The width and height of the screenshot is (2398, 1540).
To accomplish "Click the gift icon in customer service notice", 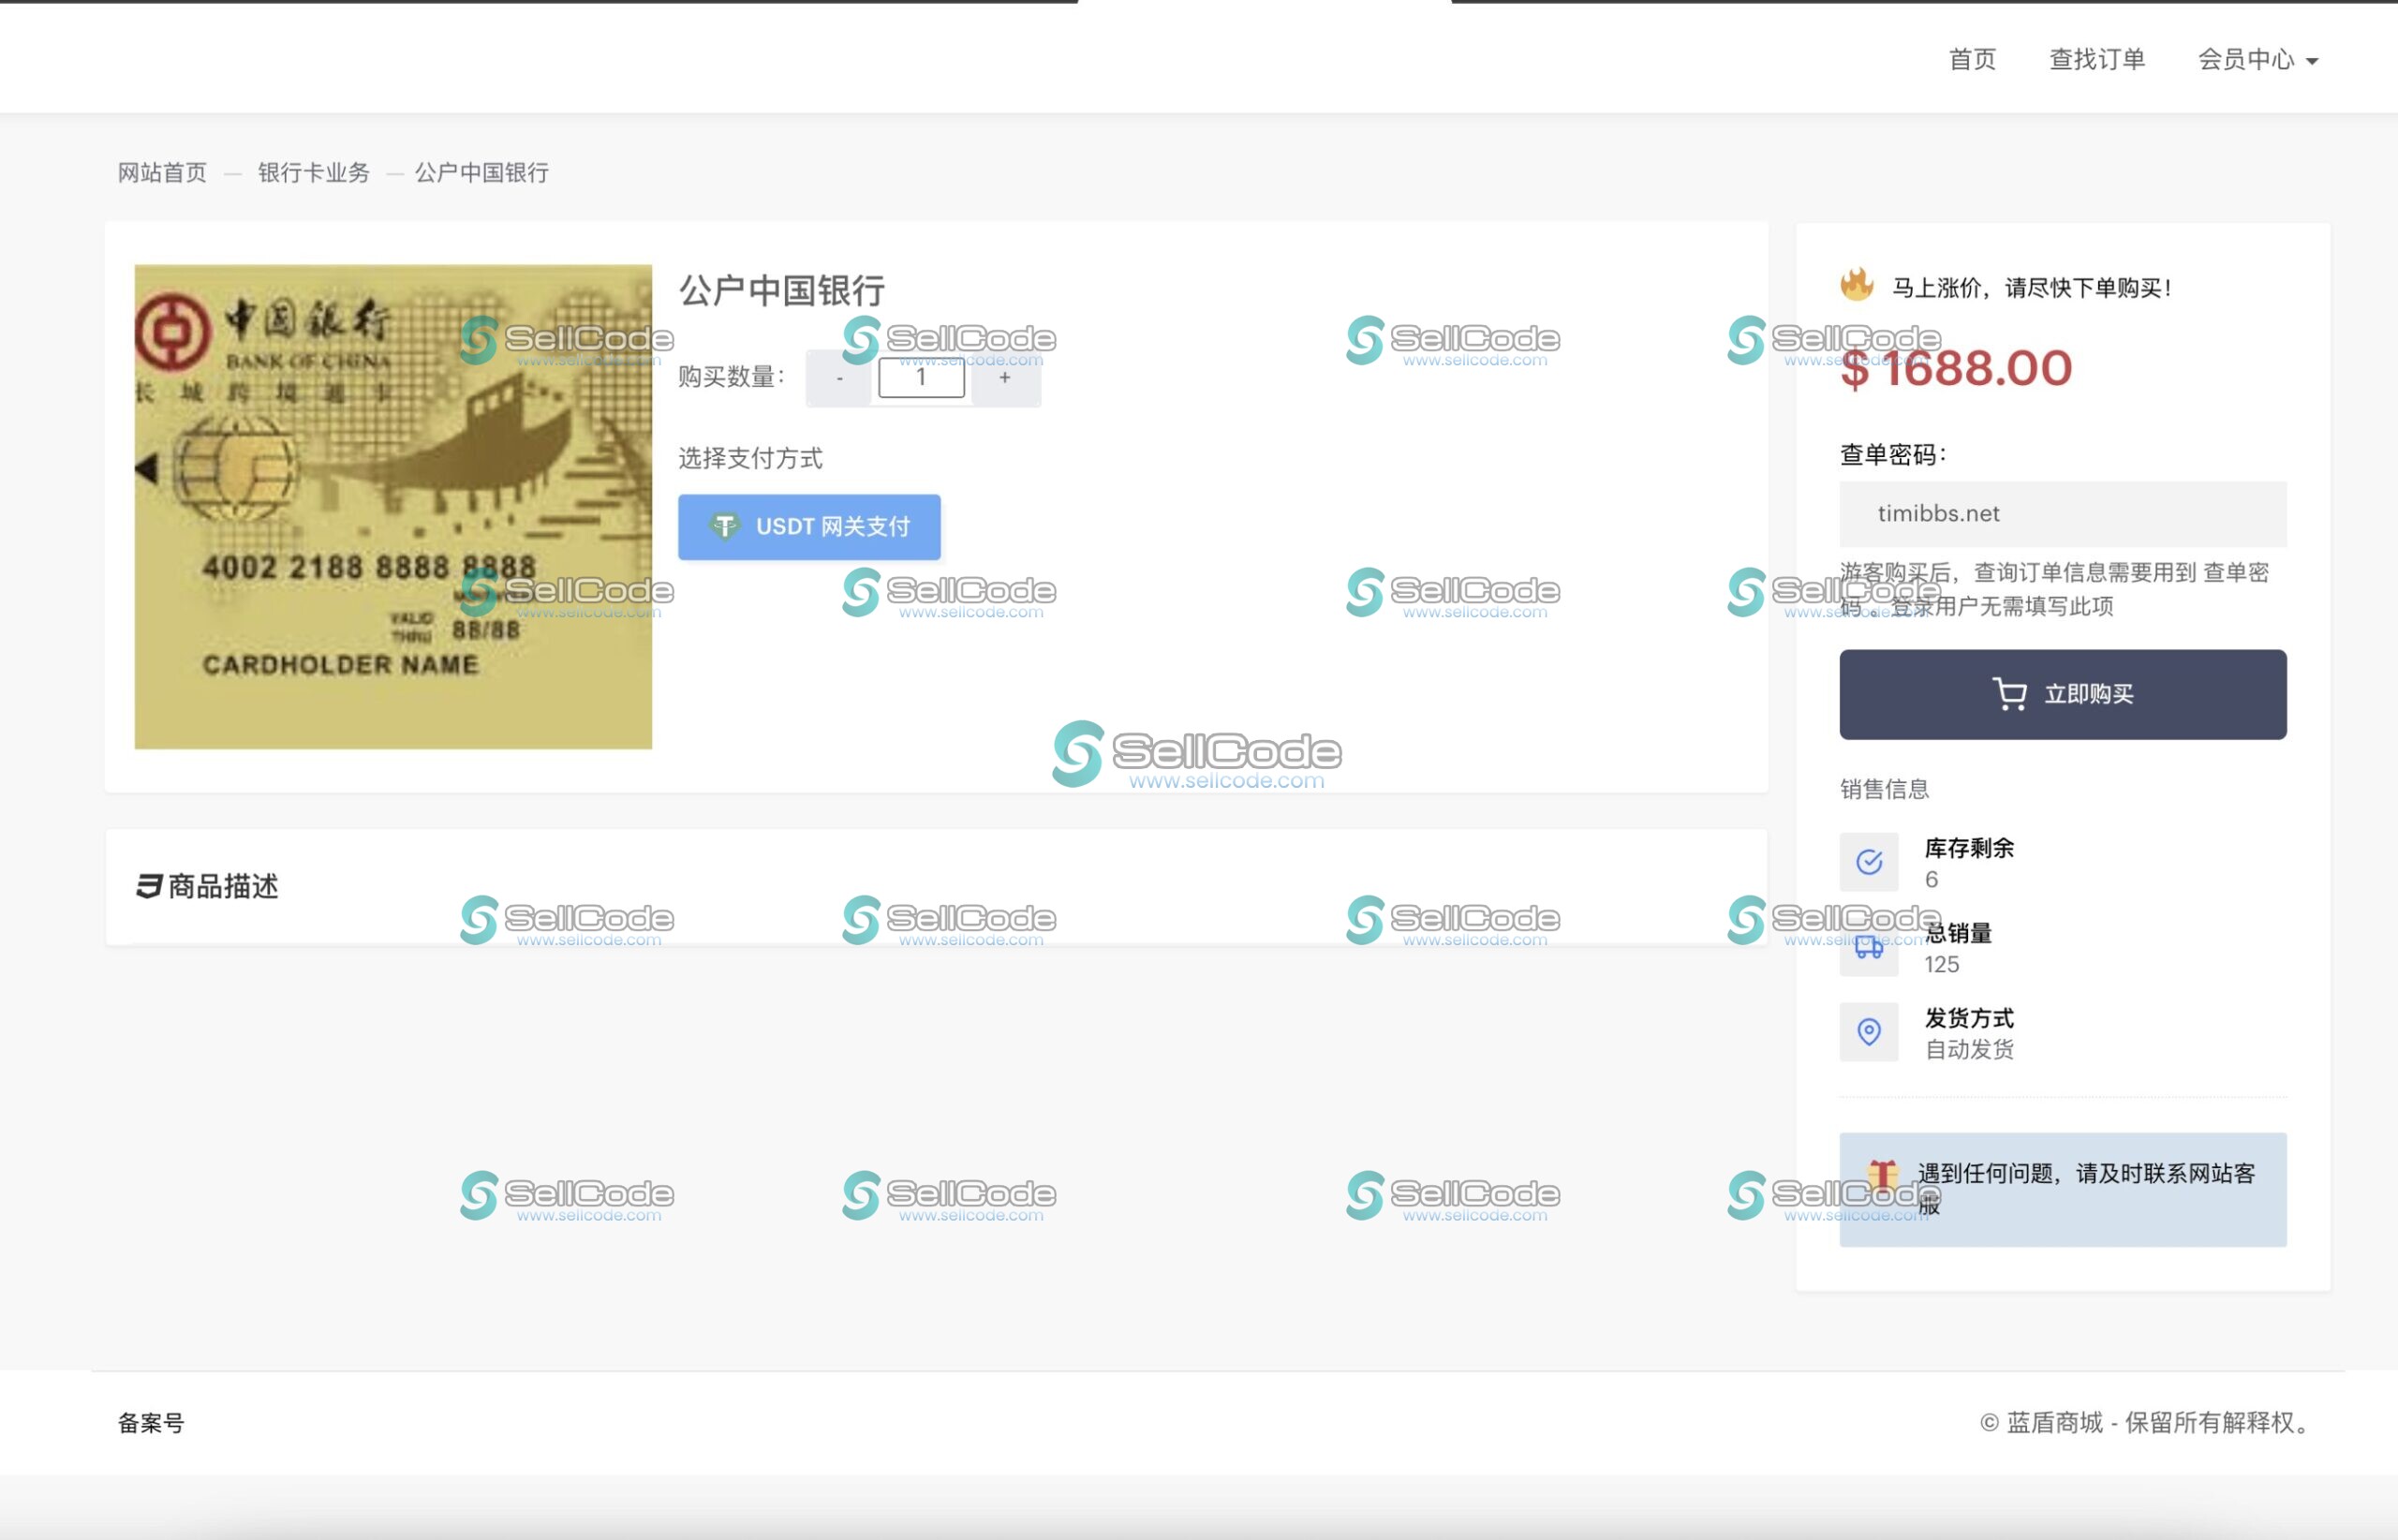I will (1882, 1175).
